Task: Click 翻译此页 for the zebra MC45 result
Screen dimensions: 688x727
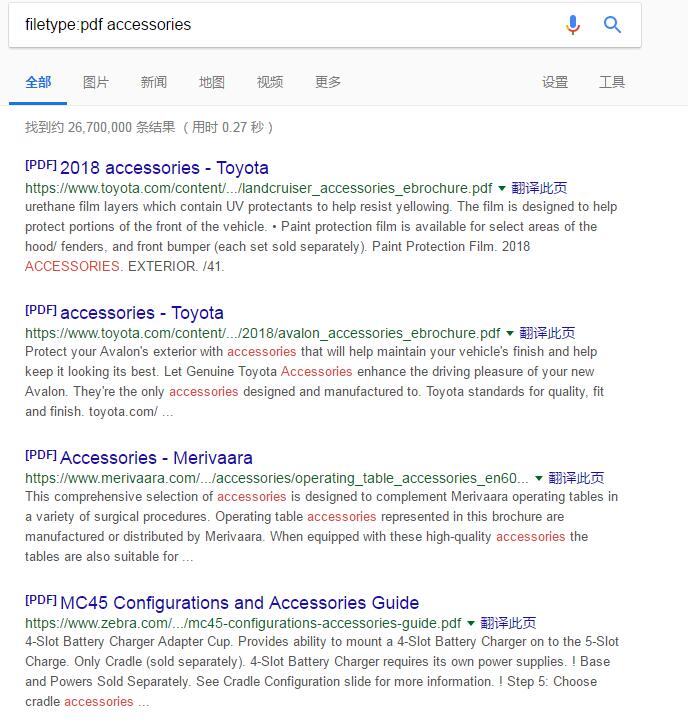Action: point(508,624)
